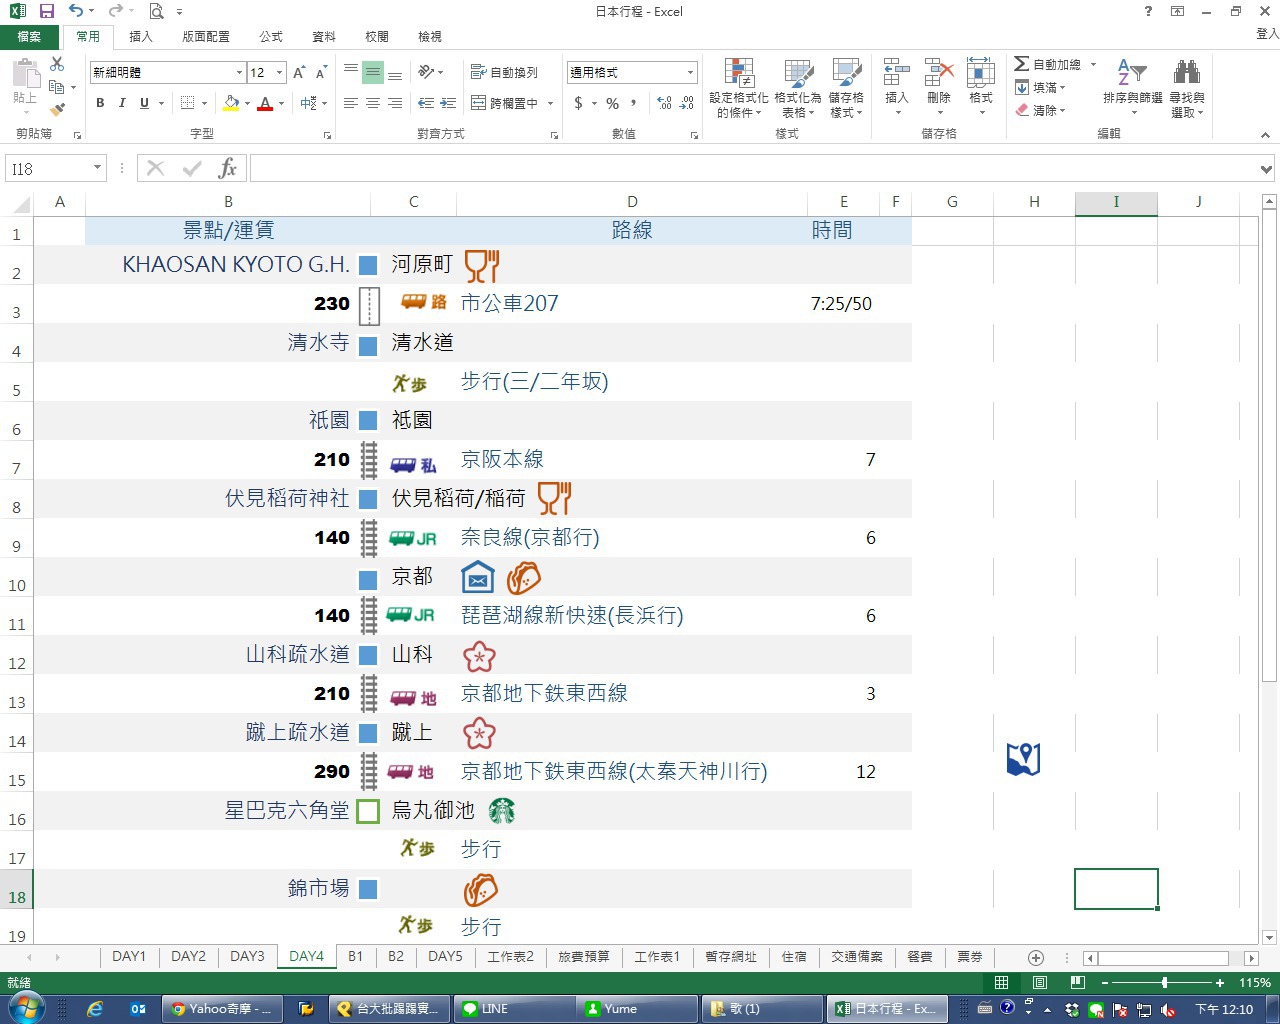The image size is (1280, 1024).
Task: Increase the cell indent
Action: [x=448, y=103]
